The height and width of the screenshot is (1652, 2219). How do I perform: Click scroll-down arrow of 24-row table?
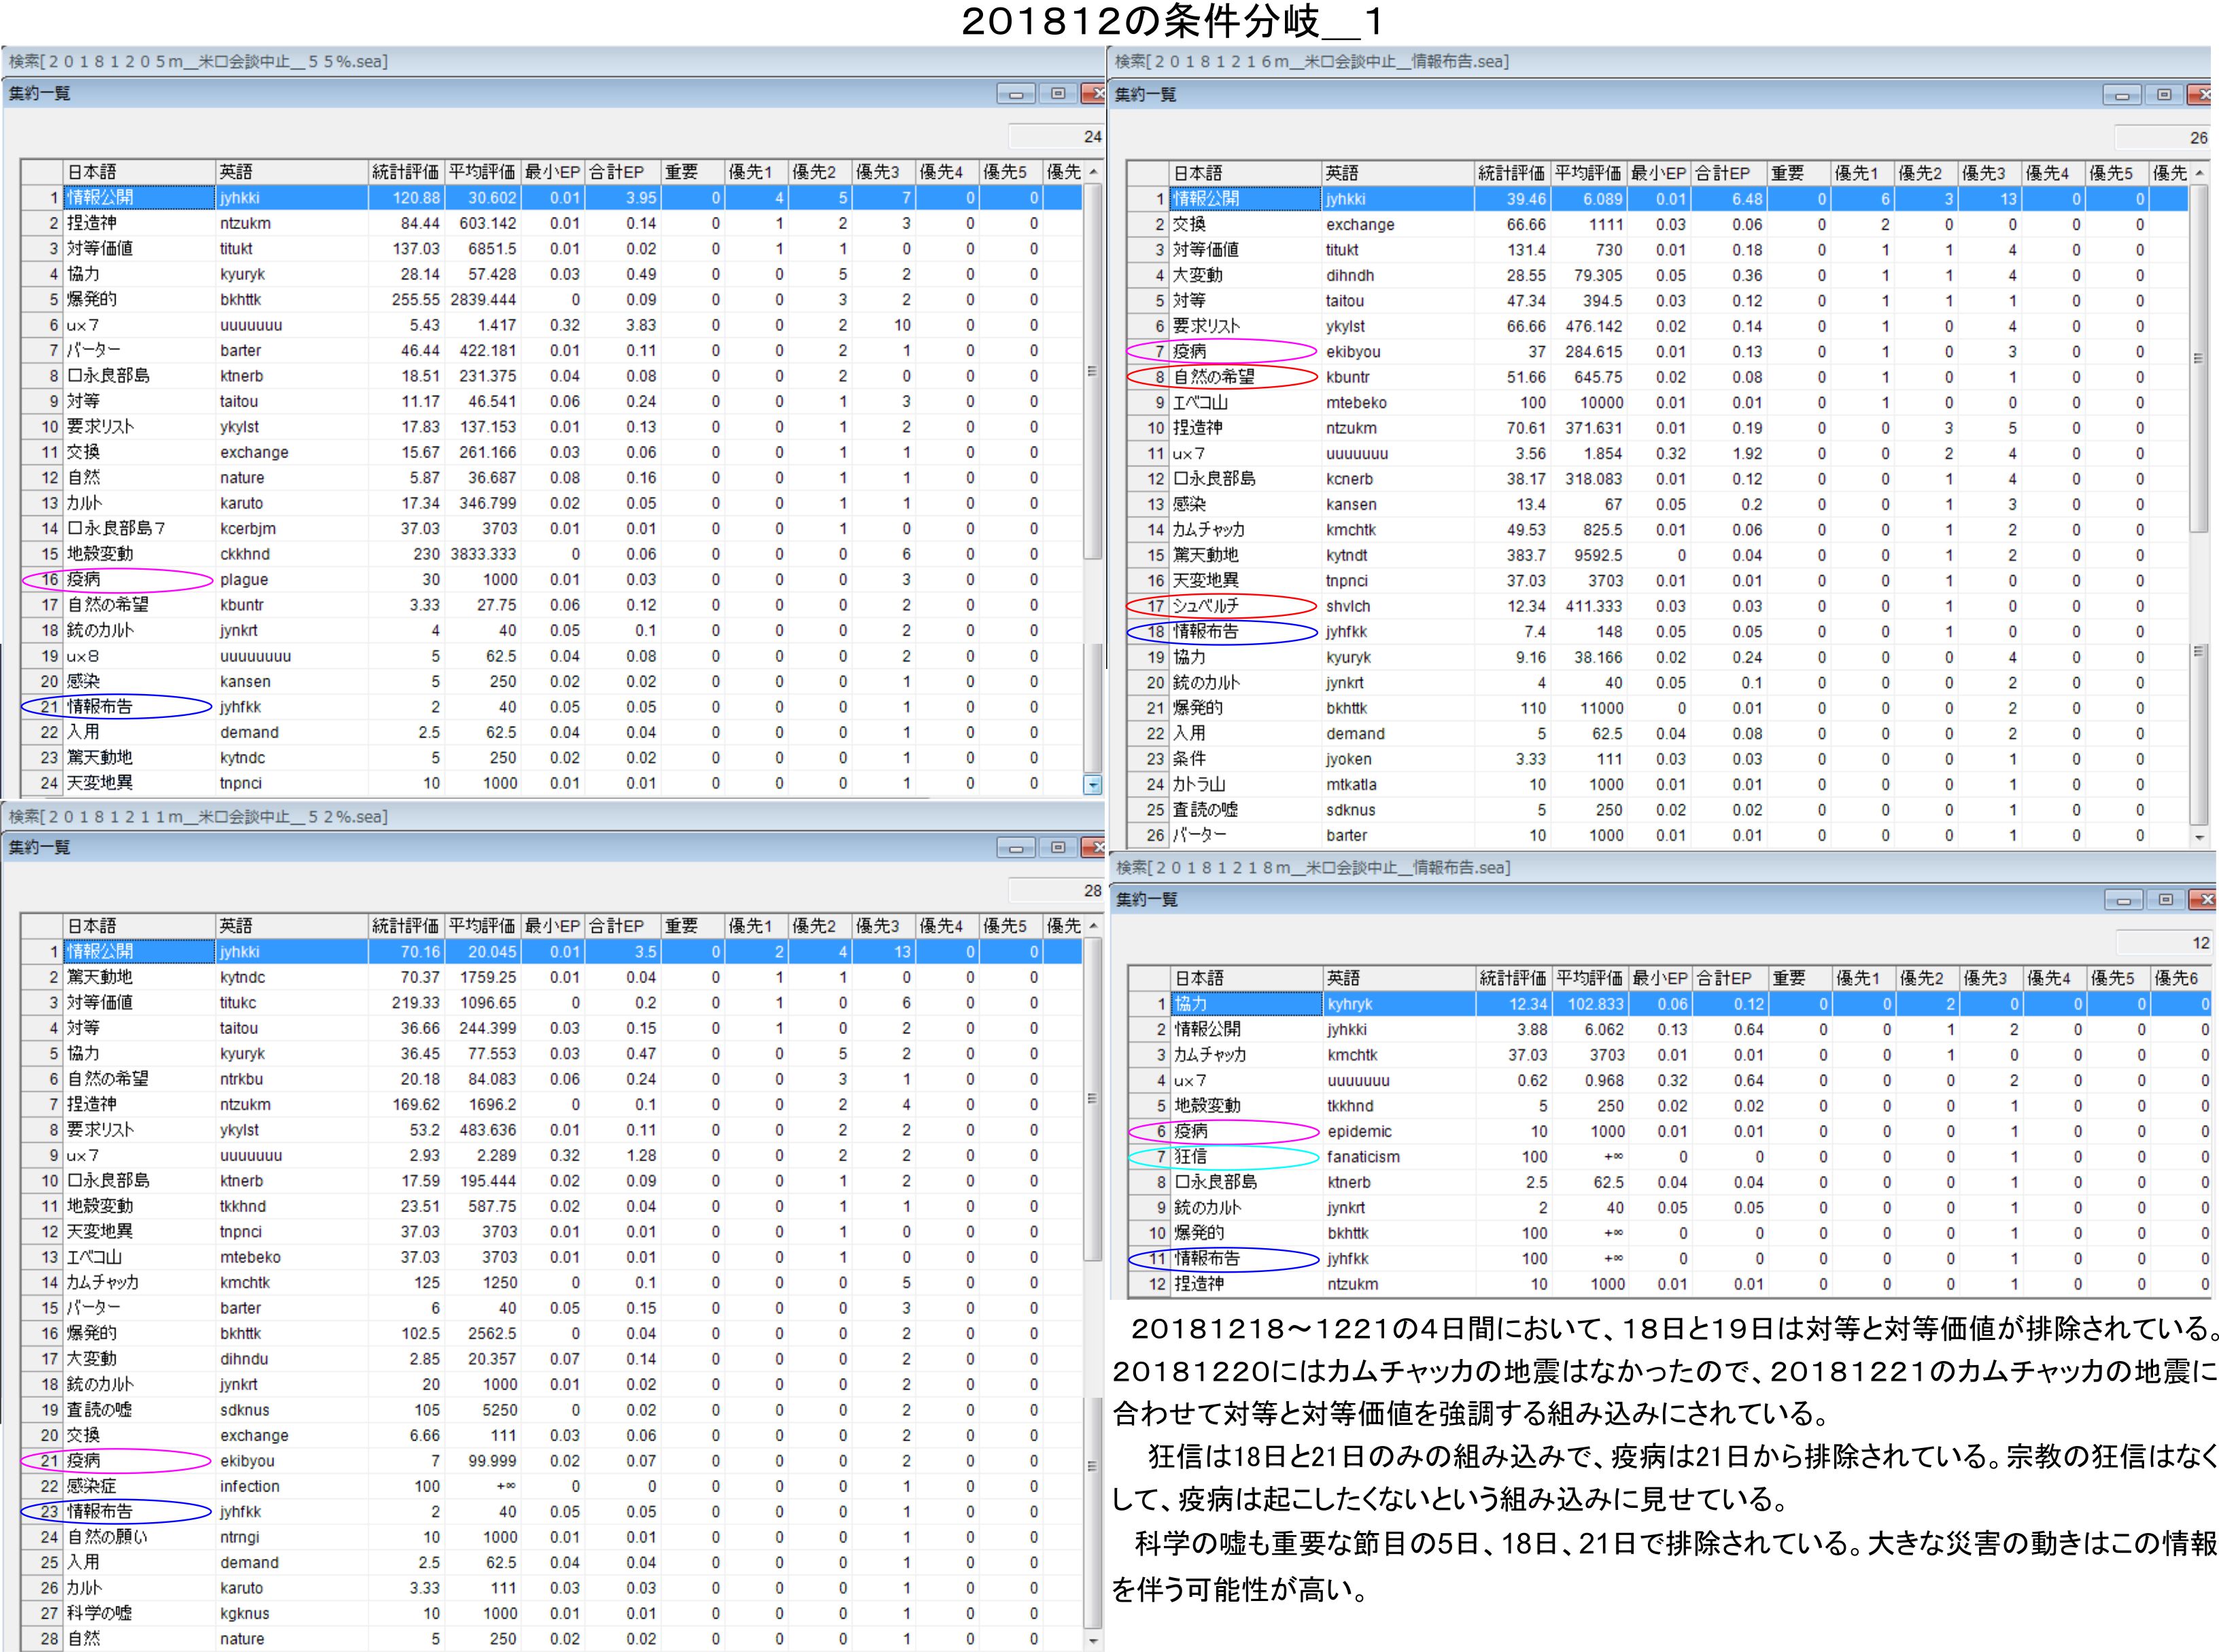tap(1093, 785)
